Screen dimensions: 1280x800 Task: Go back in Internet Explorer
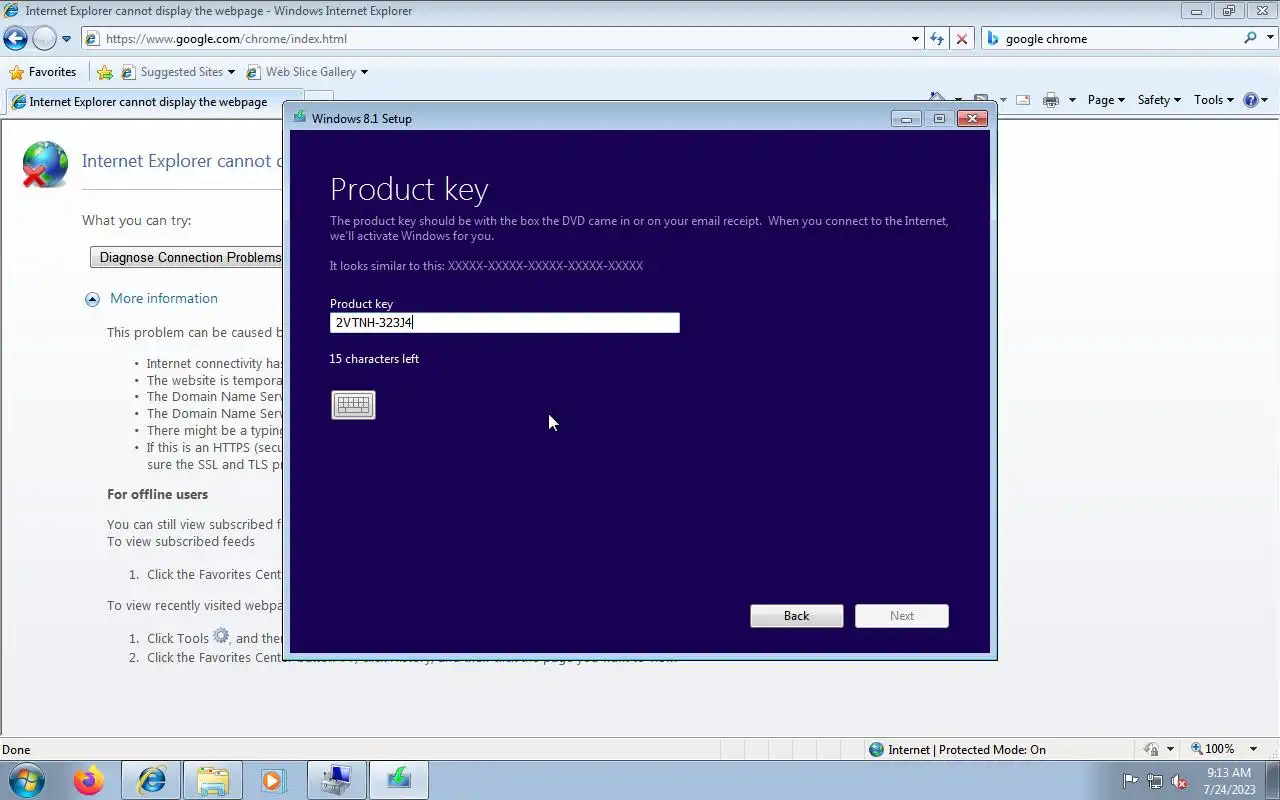coord(15,39)
